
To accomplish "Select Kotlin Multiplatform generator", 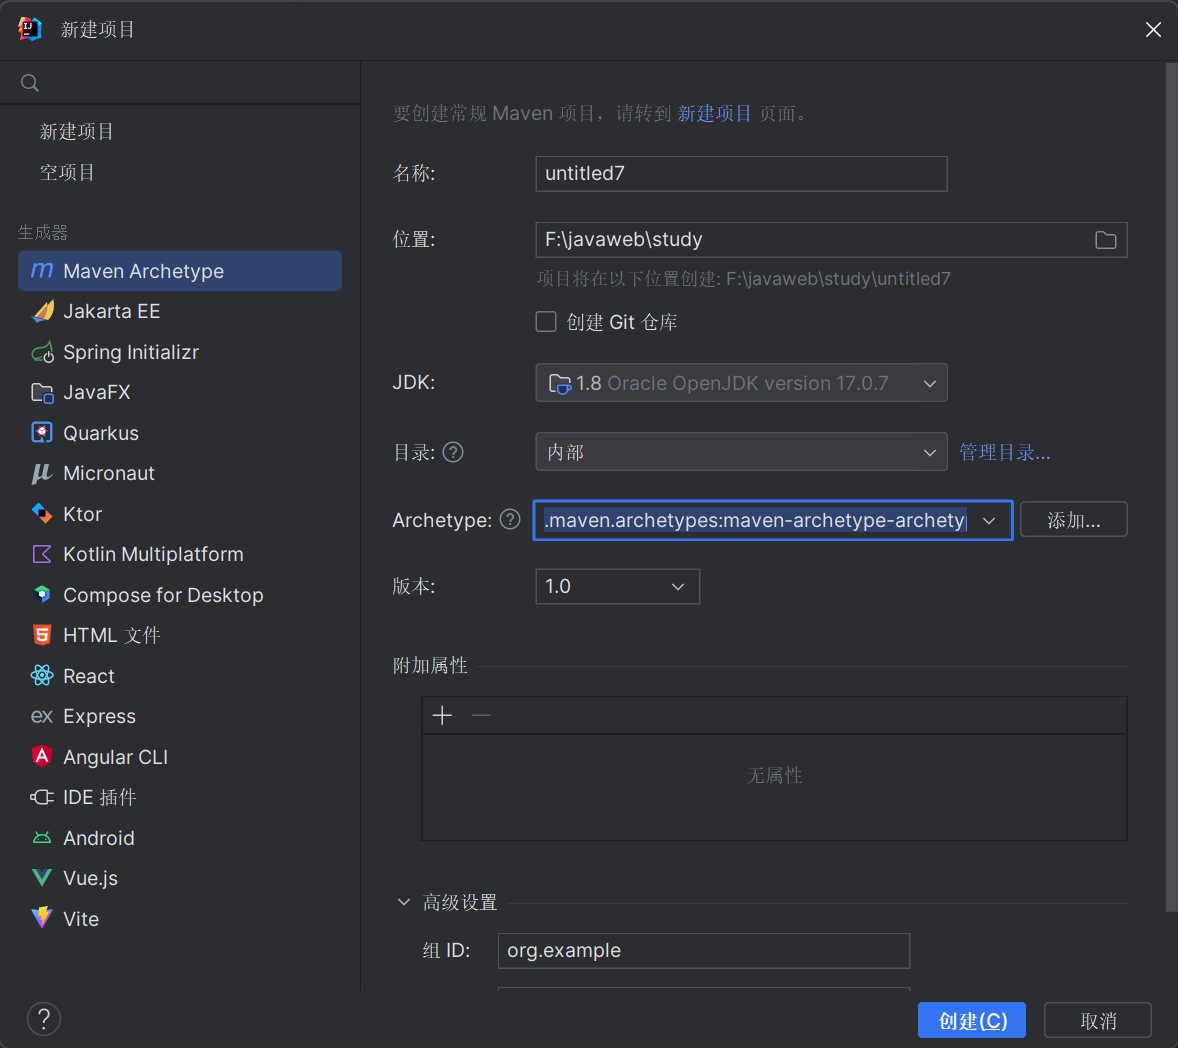I will click(x=180, y=554).
